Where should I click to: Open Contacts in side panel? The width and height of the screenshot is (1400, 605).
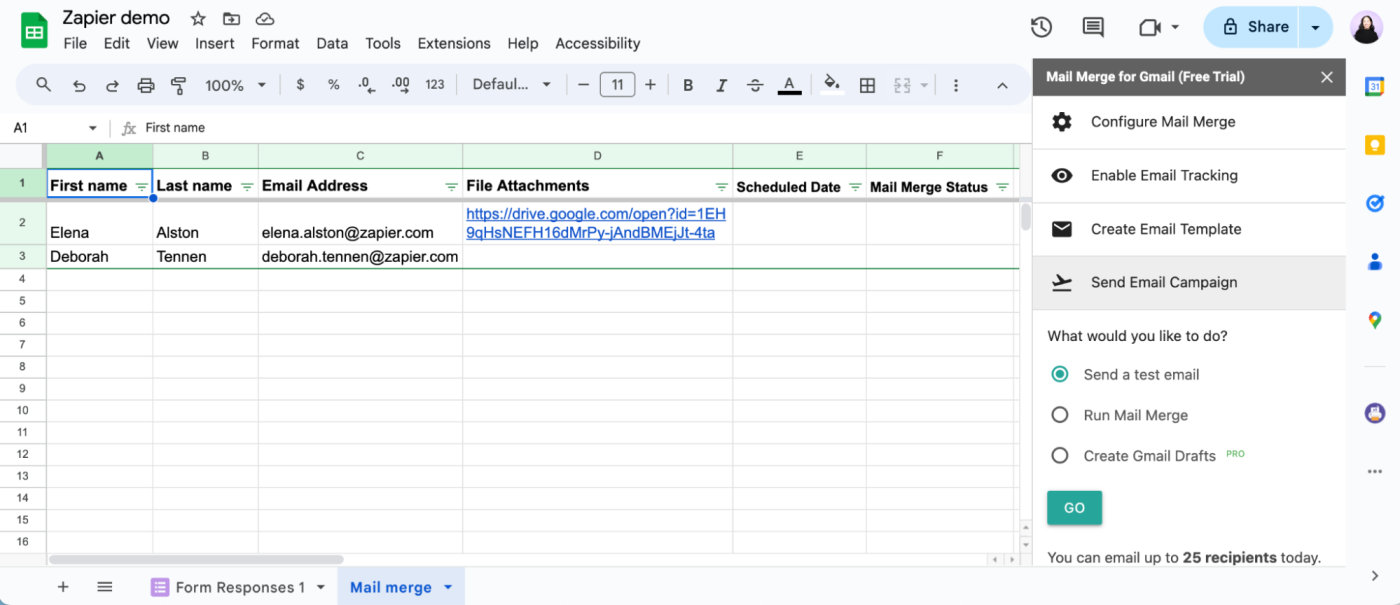(1374, 261)
